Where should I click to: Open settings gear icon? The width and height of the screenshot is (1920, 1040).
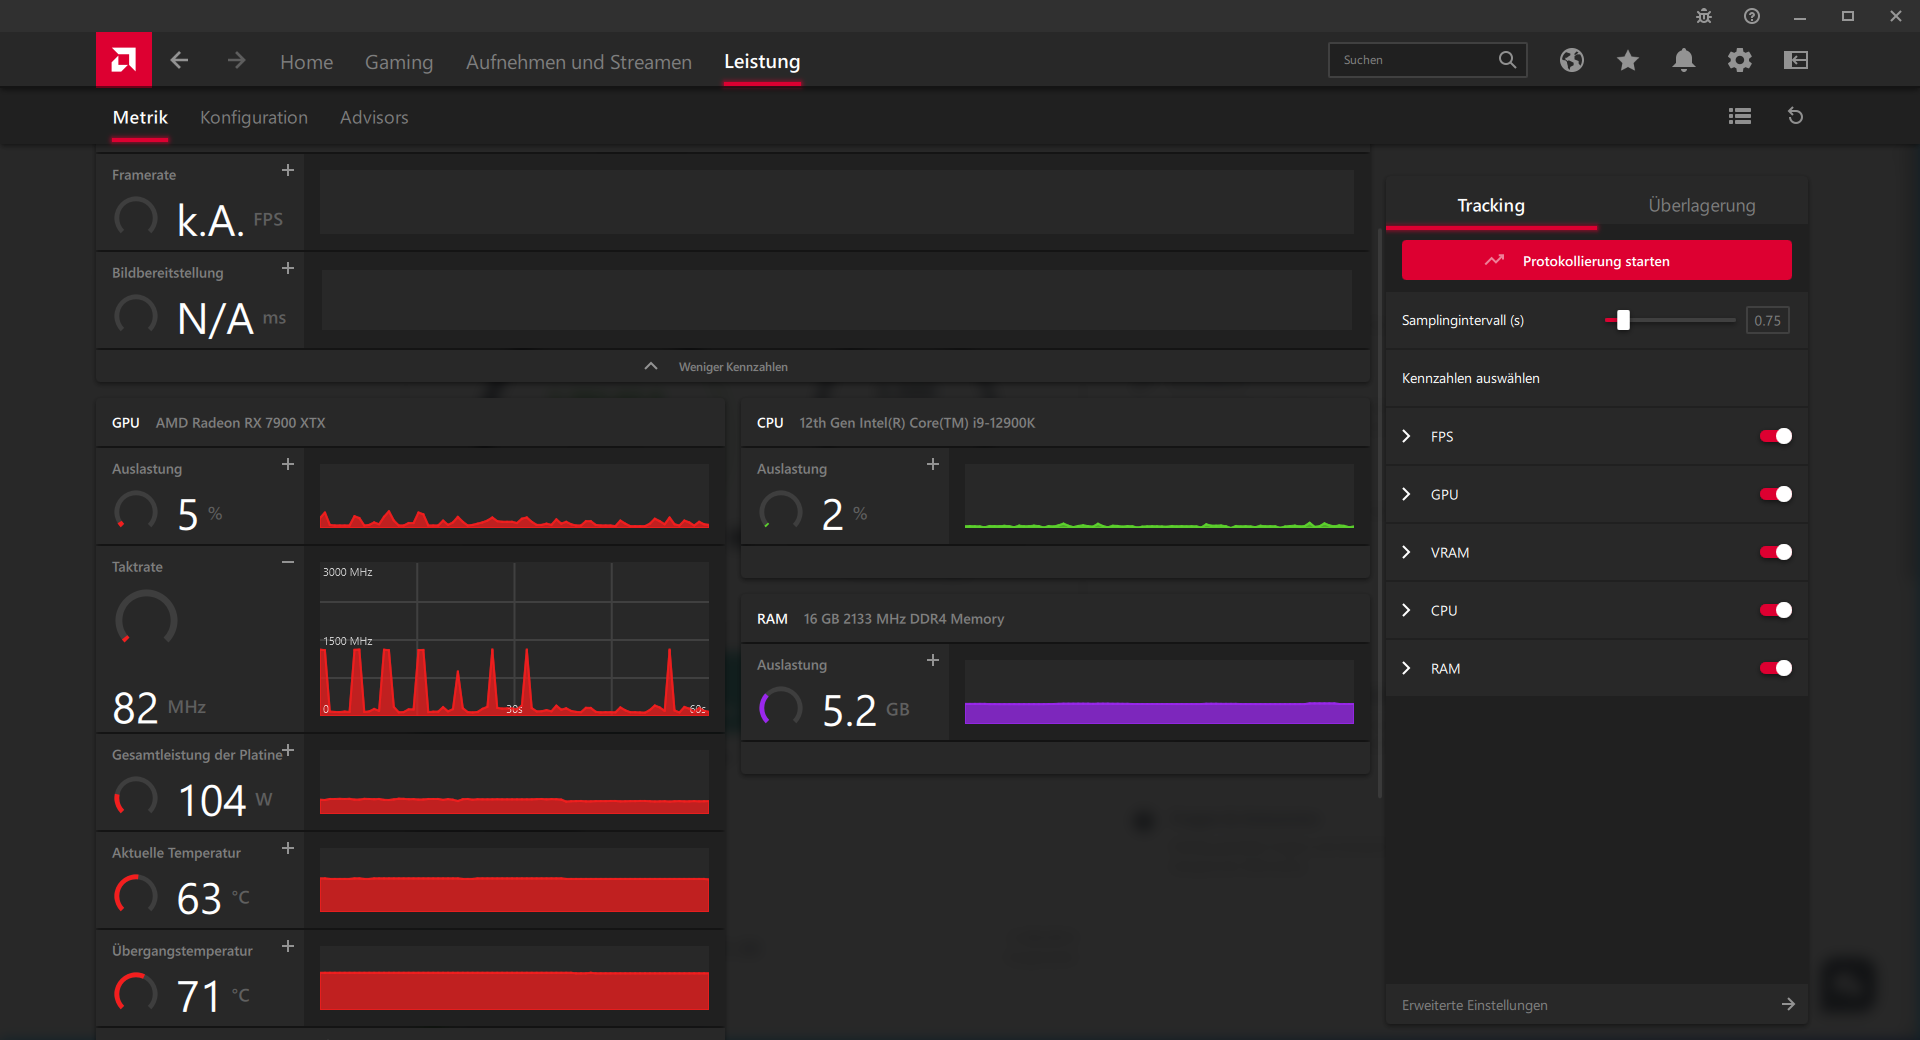click(1740, 60)
